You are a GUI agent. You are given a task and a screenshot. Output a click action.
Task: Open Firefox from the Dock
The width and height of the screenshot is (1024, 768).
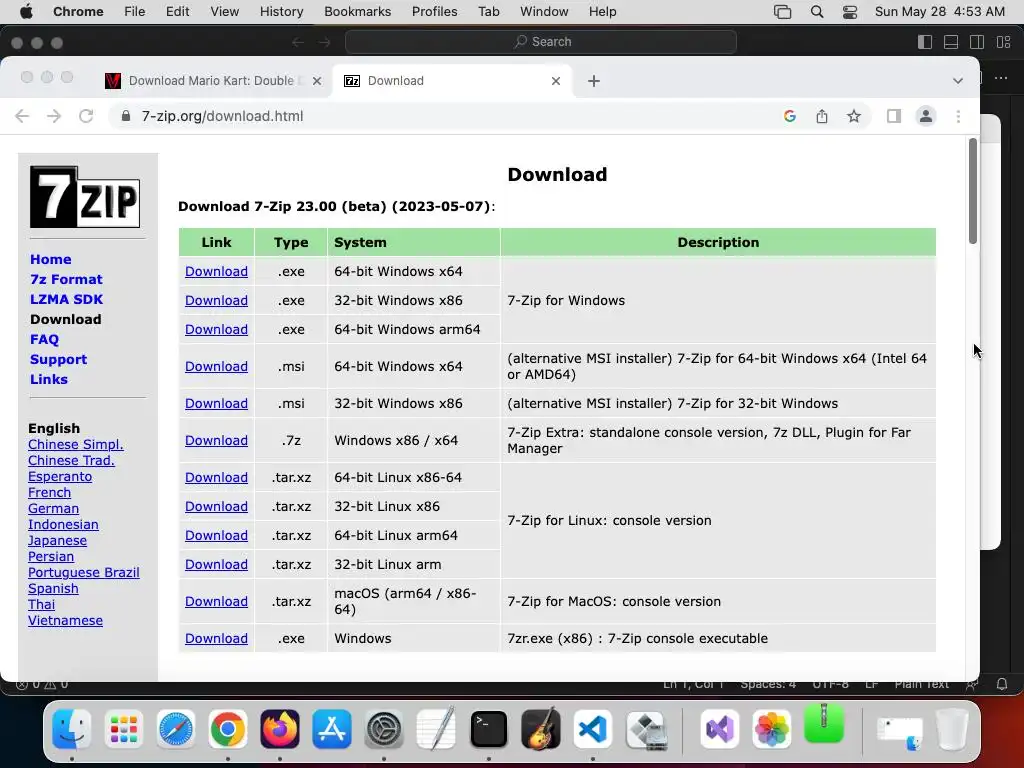(280, 729)
